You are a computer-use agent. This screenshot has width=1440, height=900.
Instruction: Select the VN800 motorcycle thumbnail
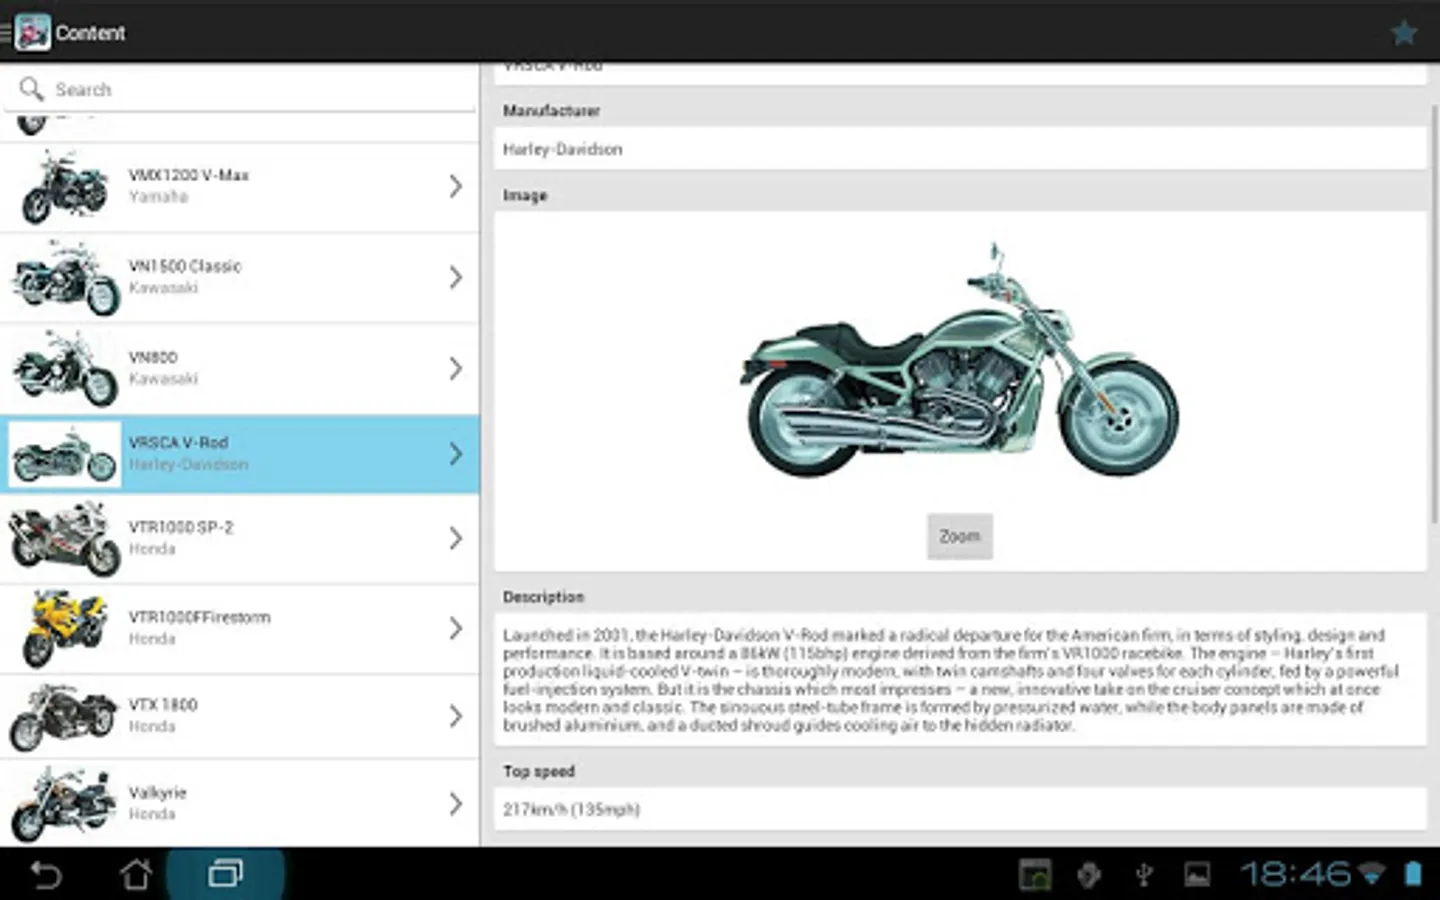65,369
